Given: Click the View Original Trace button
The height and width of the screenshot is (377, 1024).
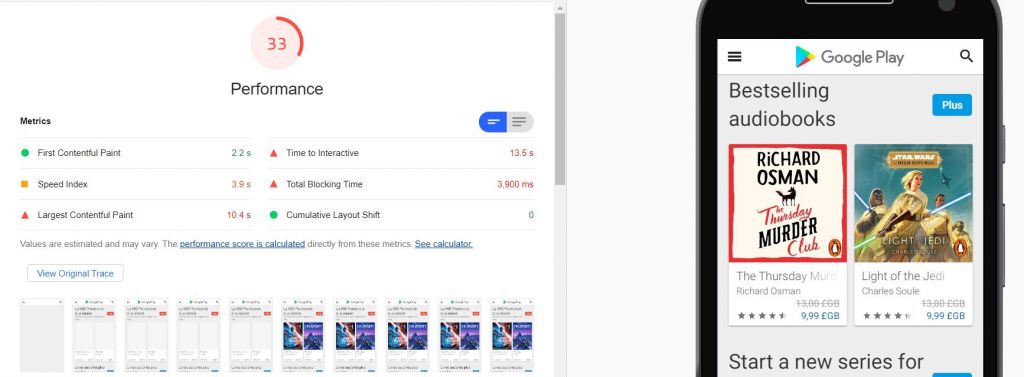Looking at the screenshot, I should [75, 273].
